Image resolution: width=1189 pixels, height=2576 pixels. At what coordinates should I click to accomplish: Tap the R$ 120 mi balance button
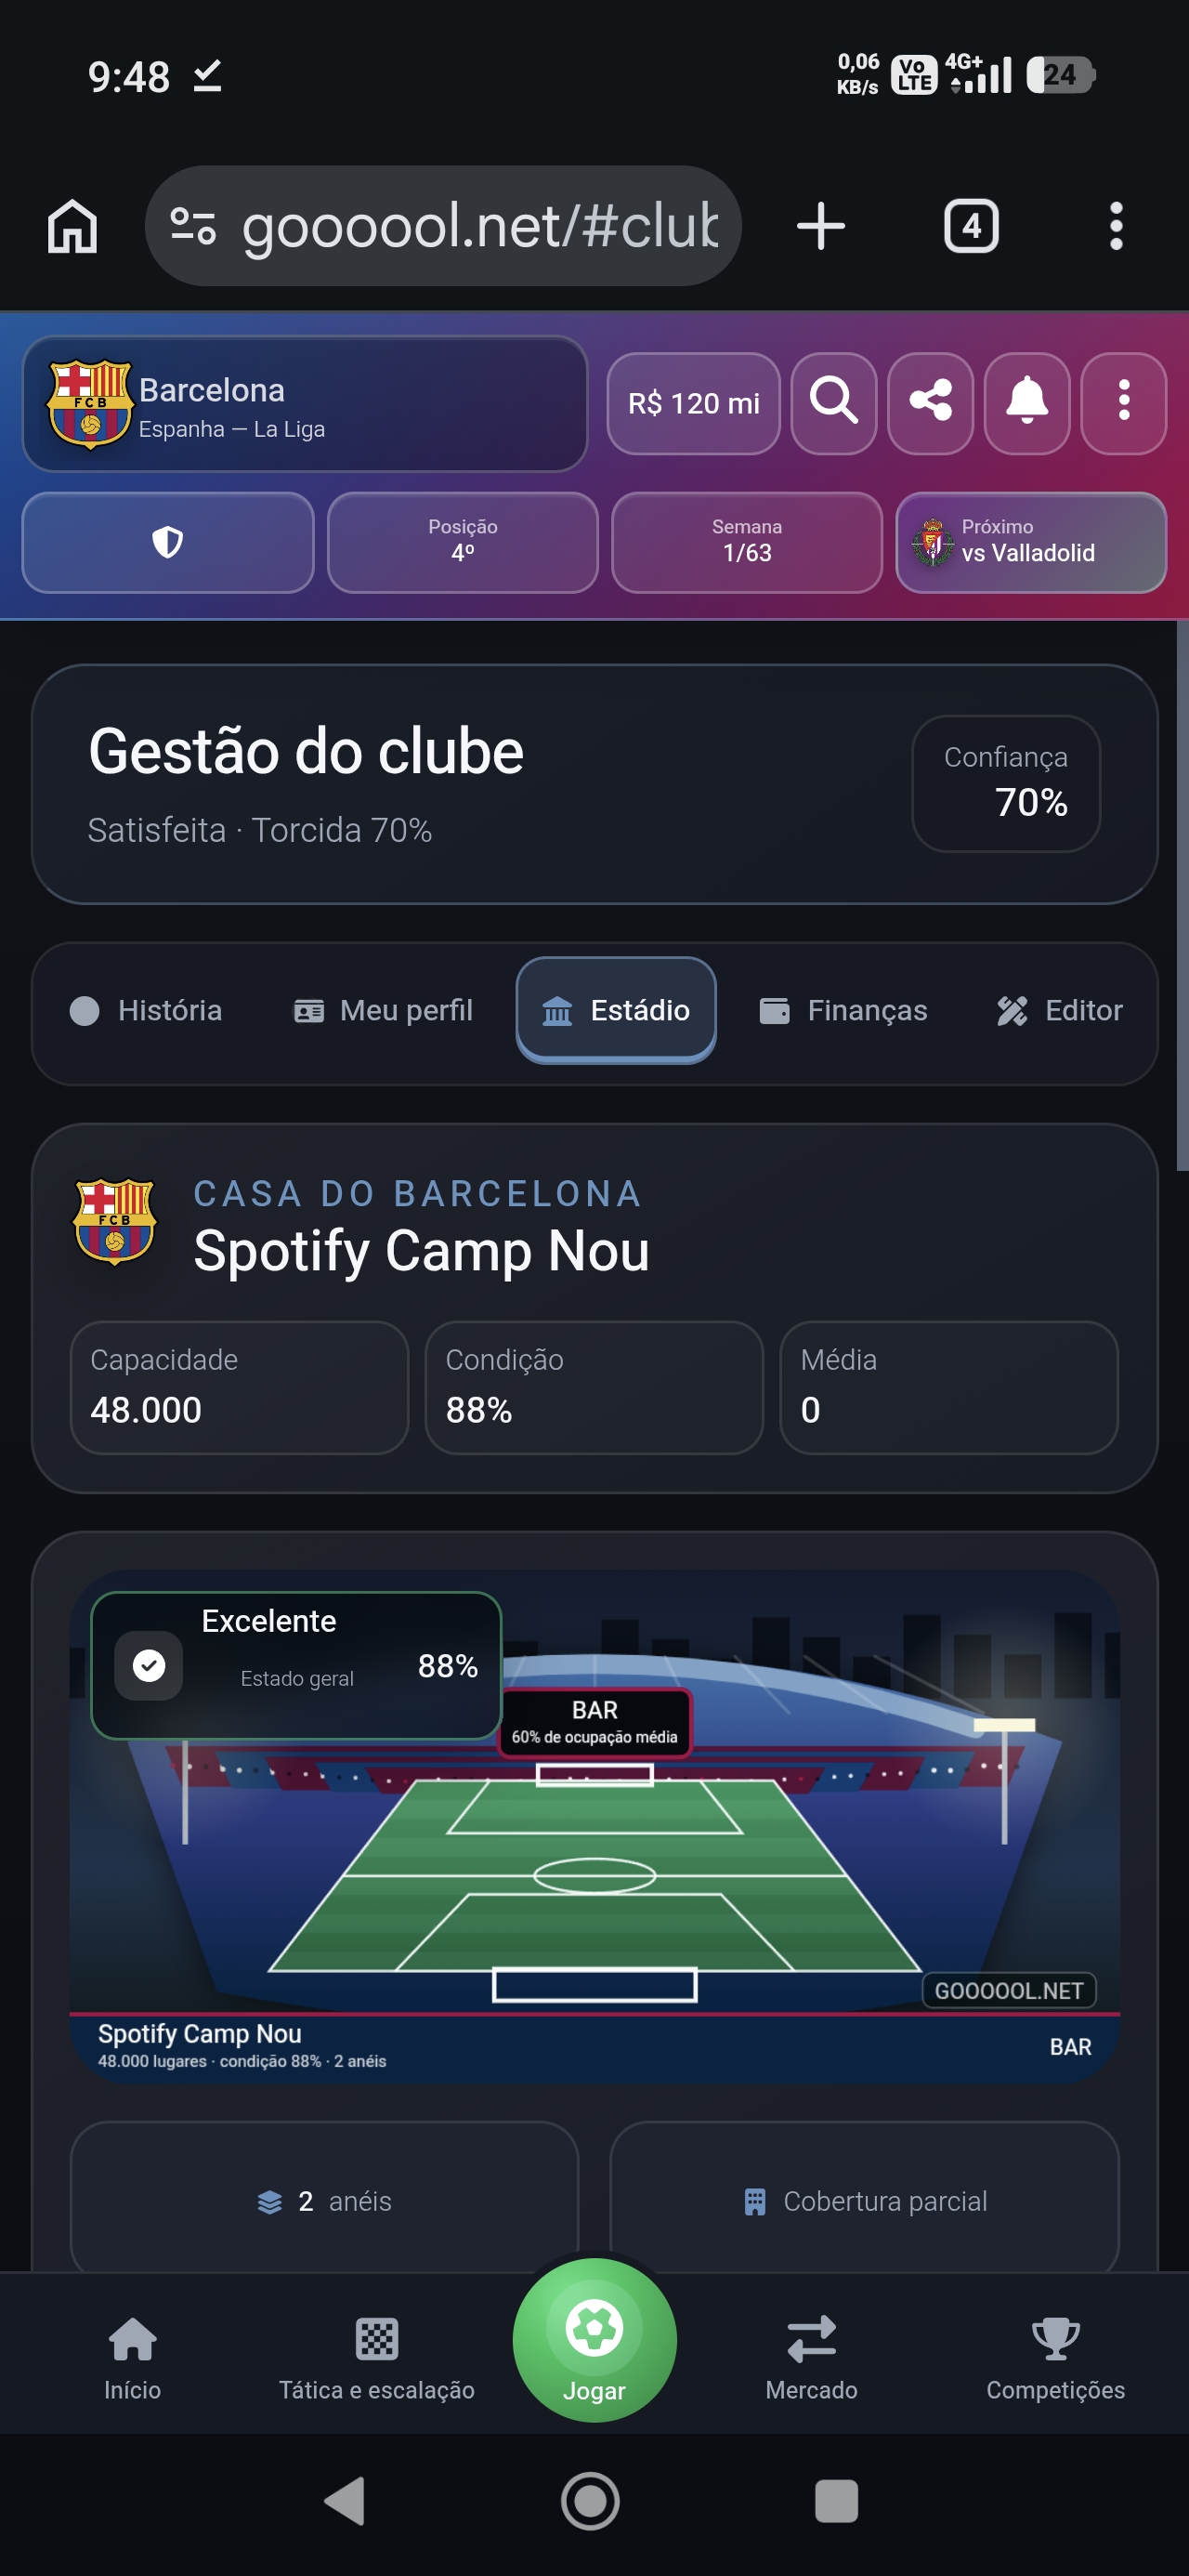click(x=693, y=403)
